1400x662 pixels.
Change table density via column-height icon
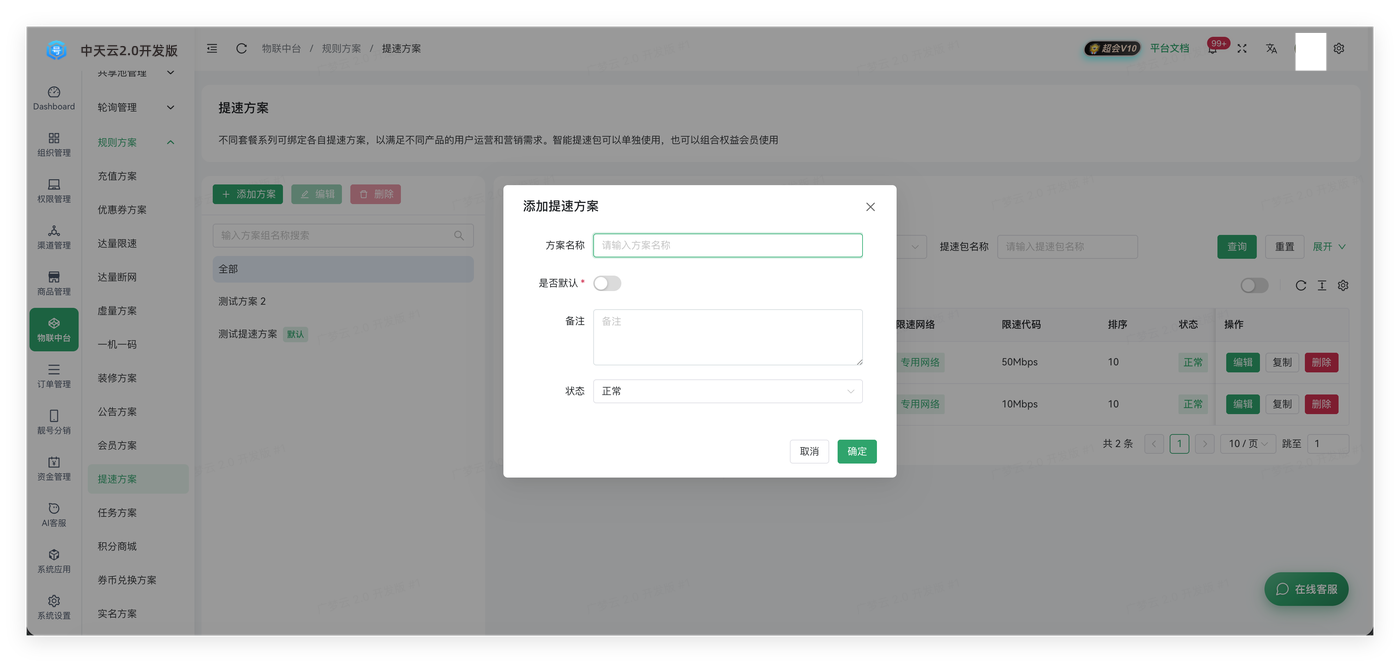click(1322, 285)
